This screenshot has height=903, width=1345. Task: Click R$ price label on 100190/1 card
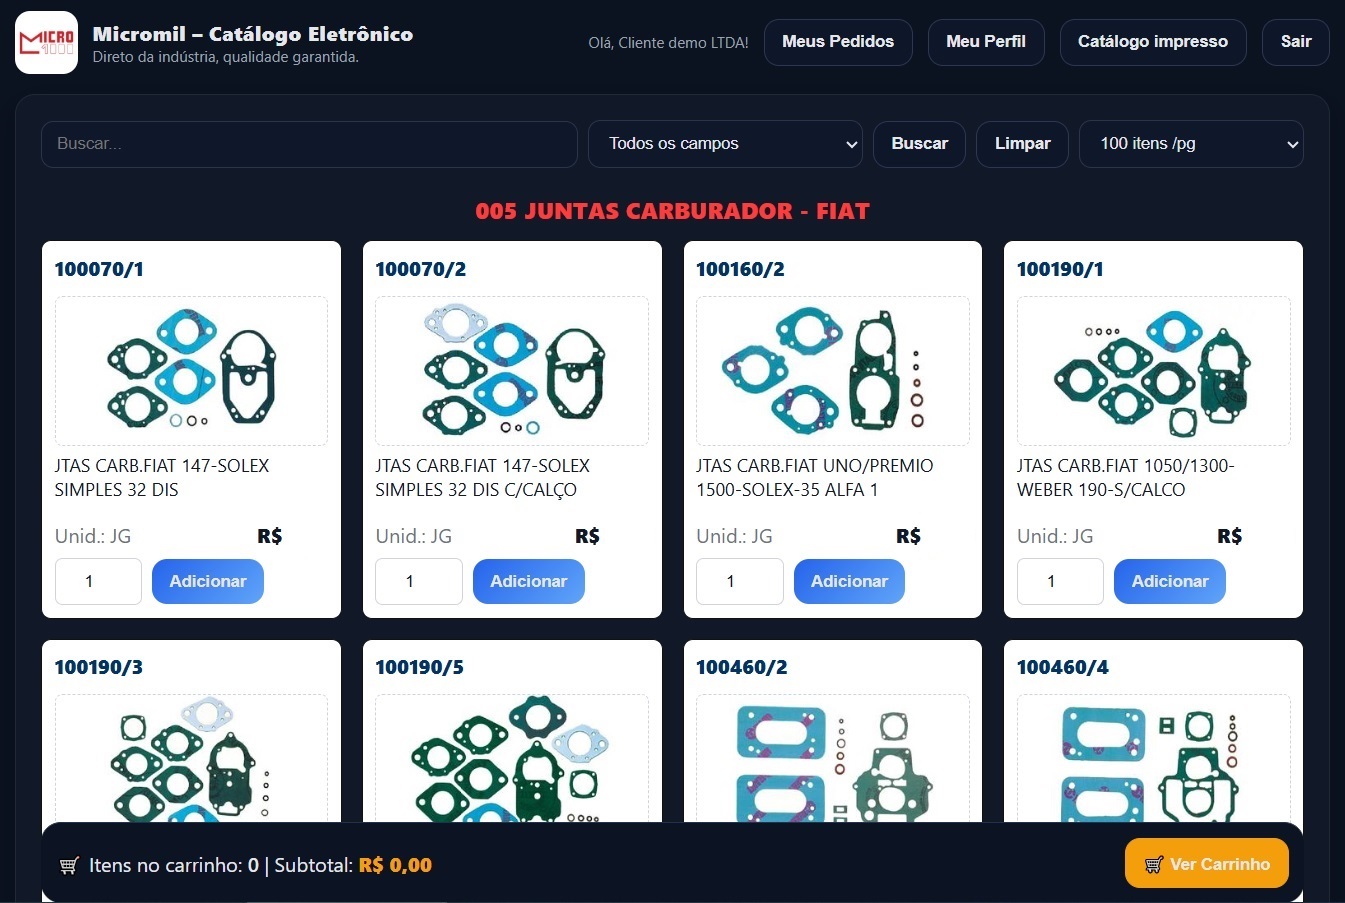pos(1230,537)
